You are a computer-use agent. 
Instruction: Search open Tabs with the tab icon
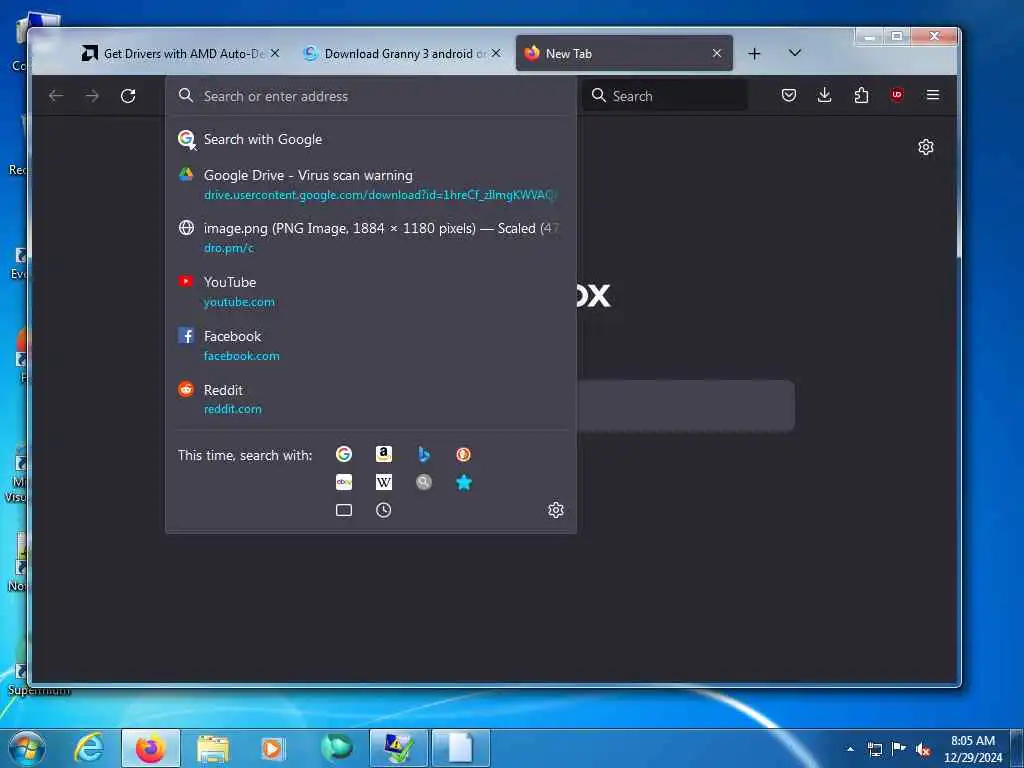(344, 510)
